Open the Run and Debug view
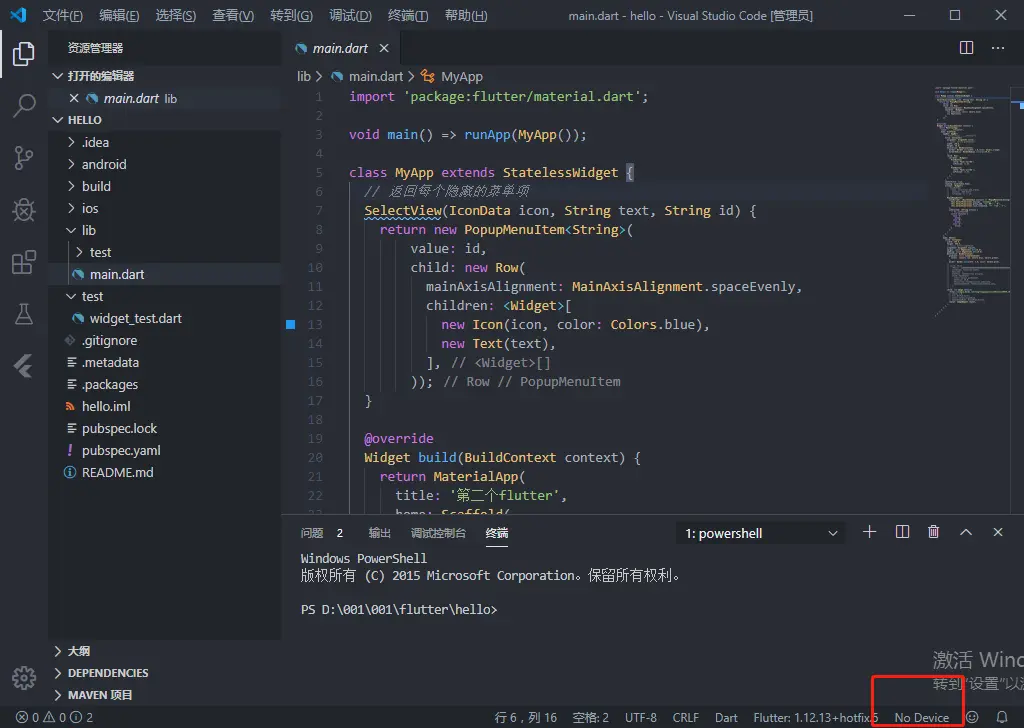This screenshot has height=728, width=1024. 24,209
